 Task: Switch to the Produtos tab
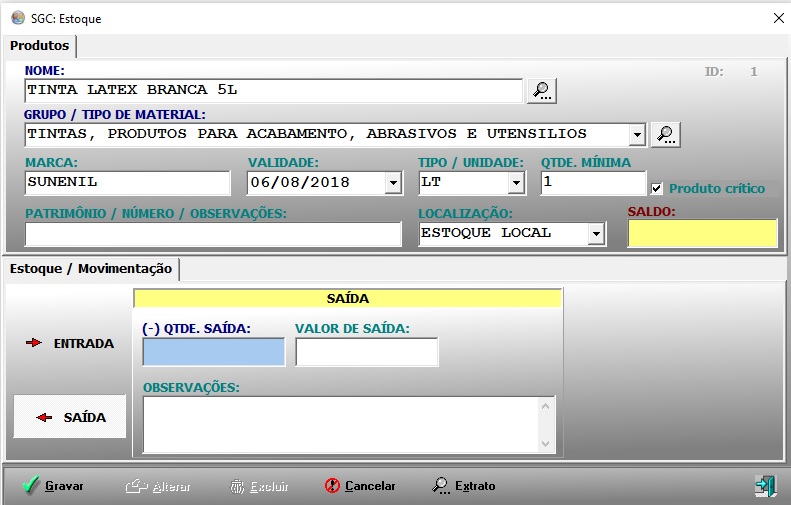[40, 46]
